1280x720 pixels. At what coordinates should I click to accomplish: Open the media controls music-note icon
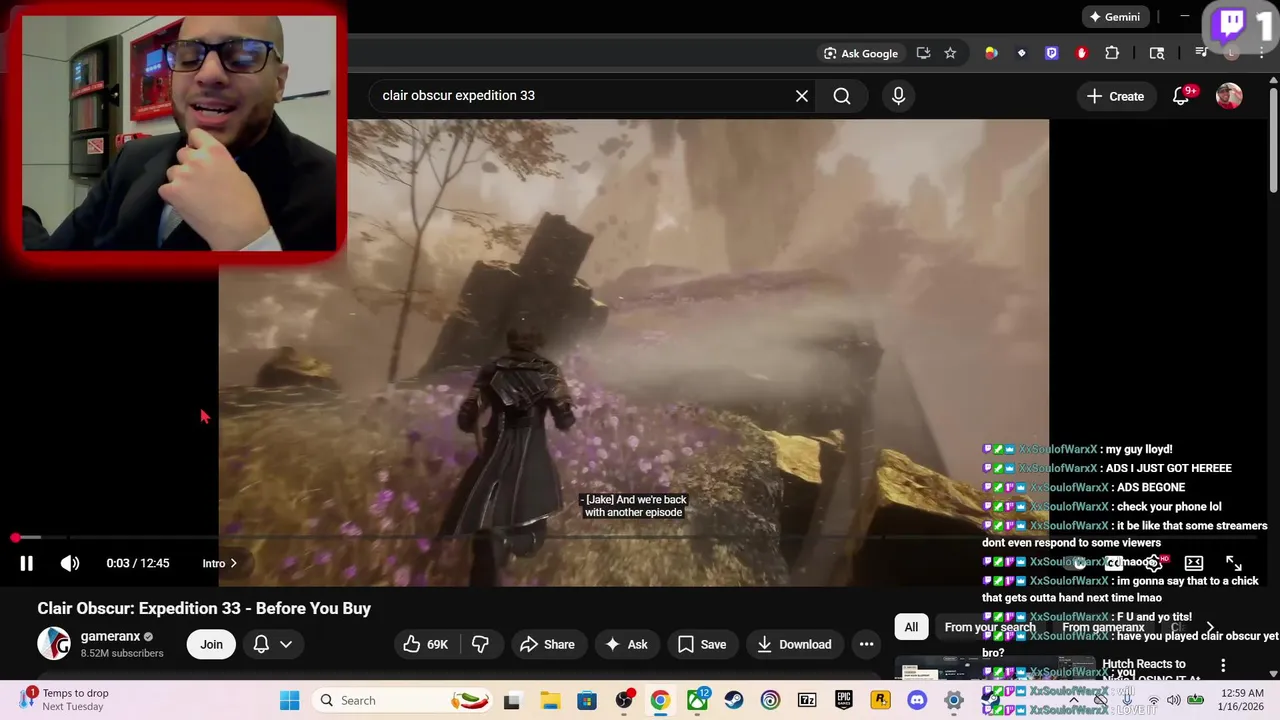click(1201, 53)
